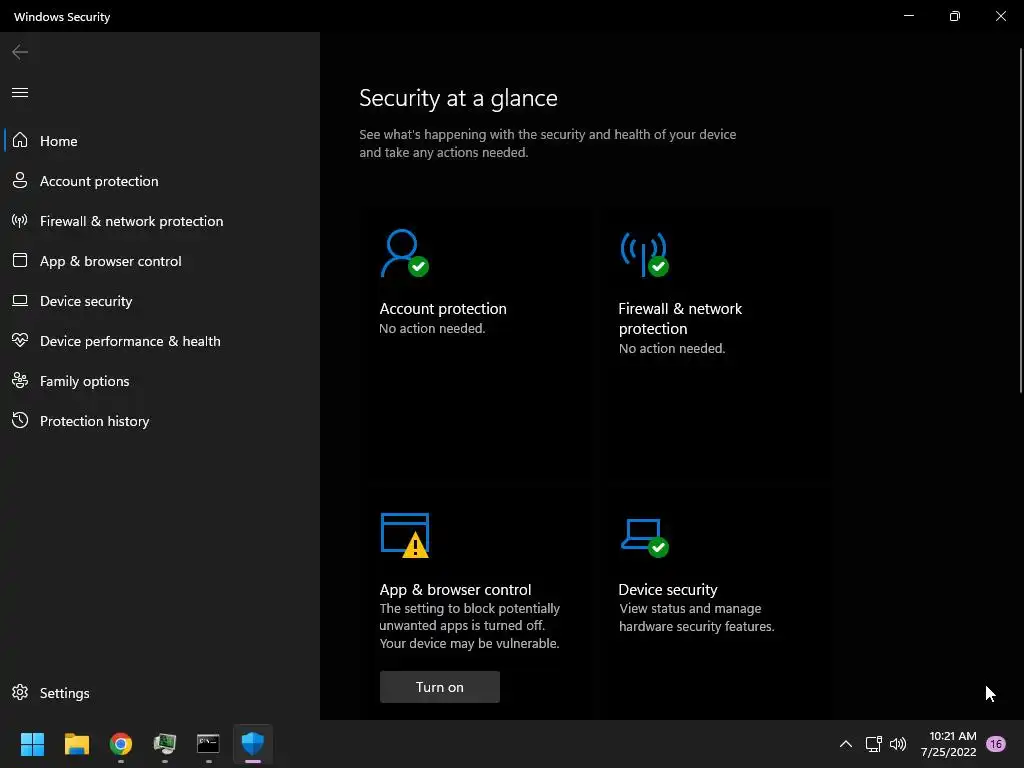Click 'View status and manage hardware security features.'
Viewport: 1024px width, 768px height.
point(697,617)
